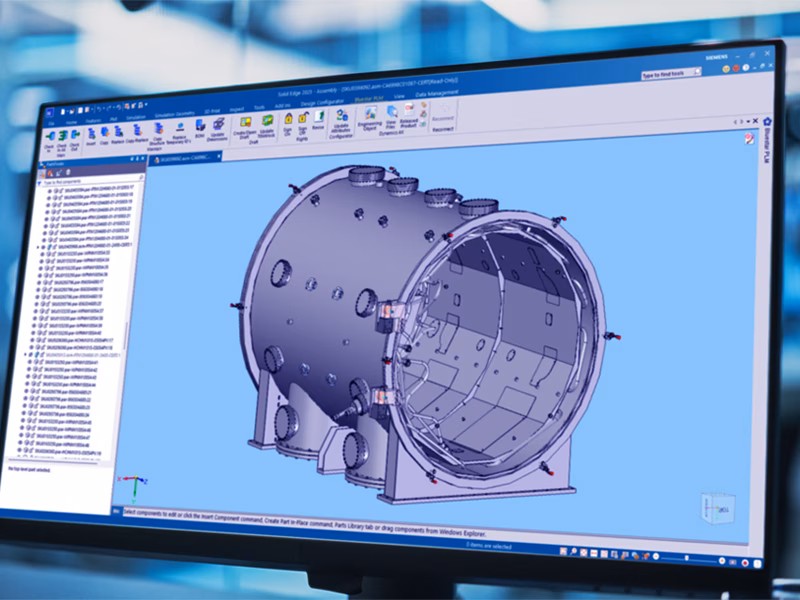The image size is (800, 600).
Task: Click the zoom slider in the status bar
Action: point(688,558)
